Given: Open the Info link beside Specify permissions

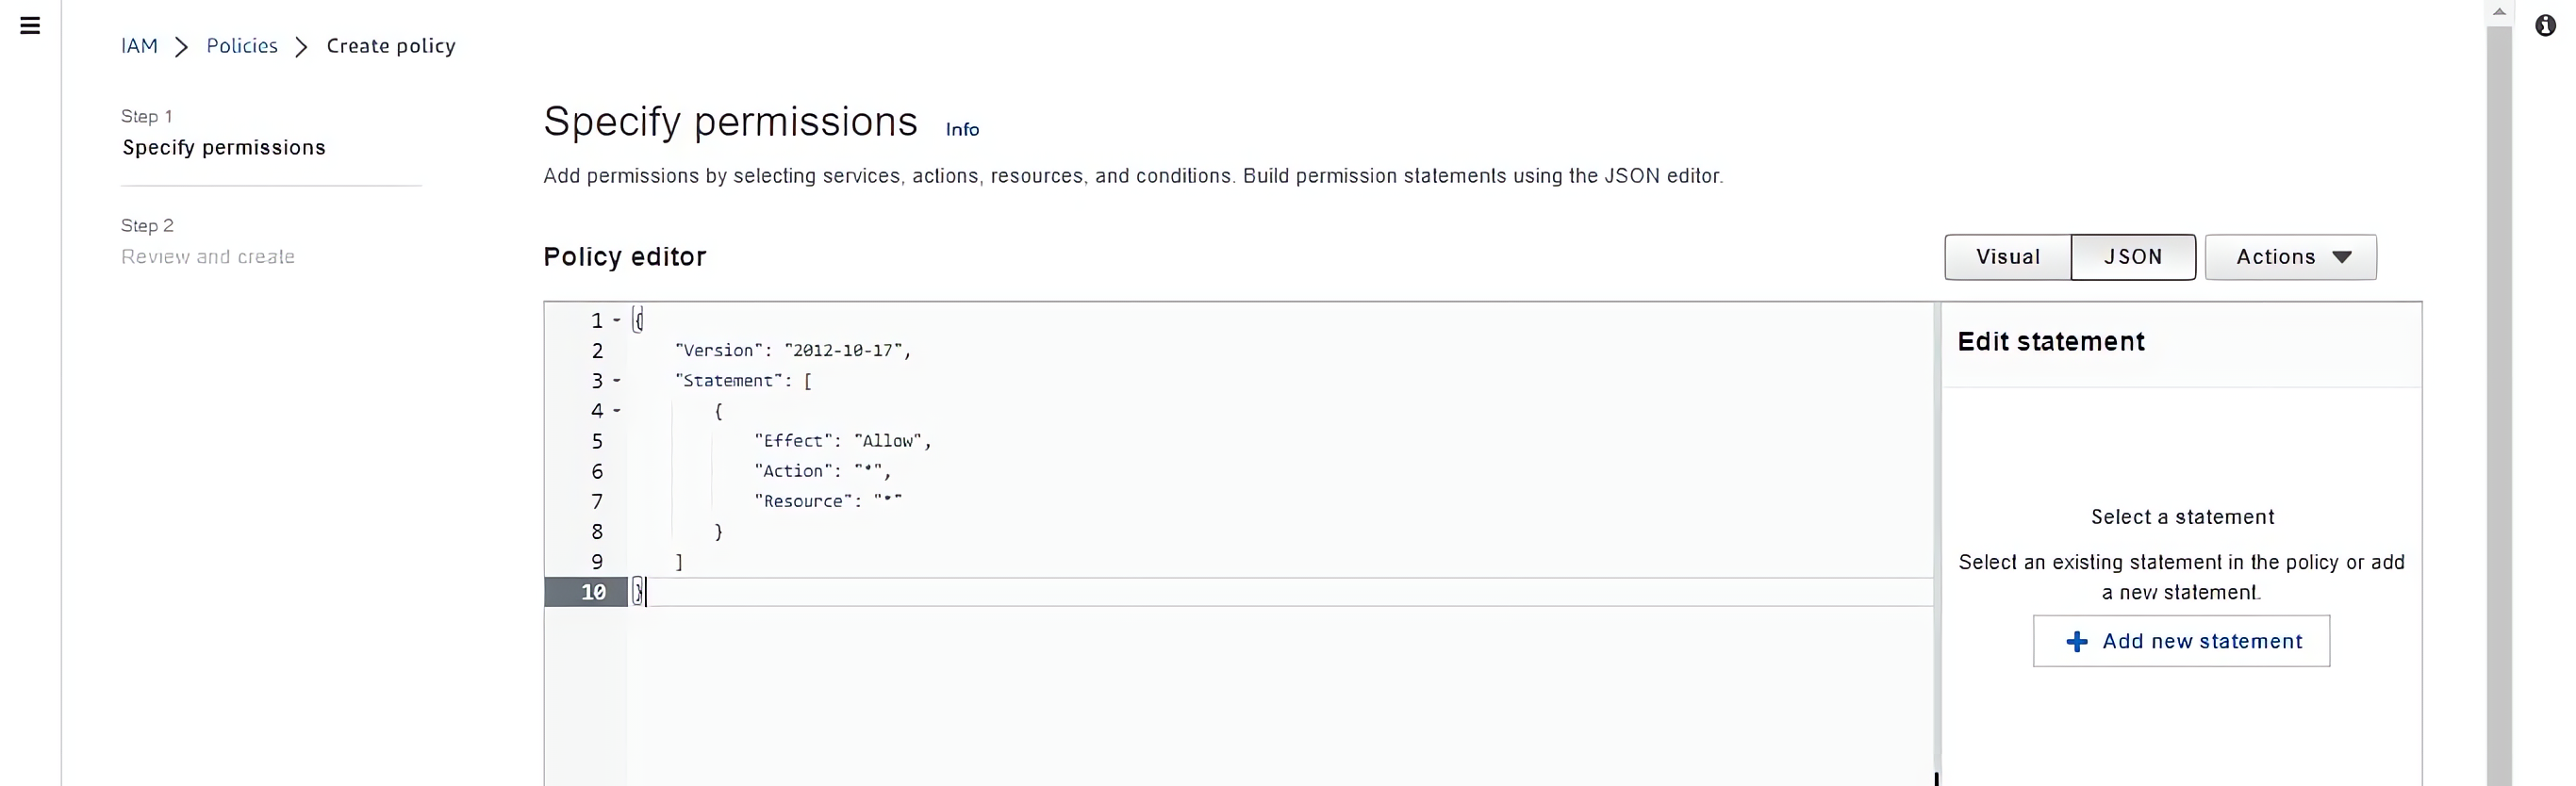Looking at the screenshot, I should (x=962, y=130).
